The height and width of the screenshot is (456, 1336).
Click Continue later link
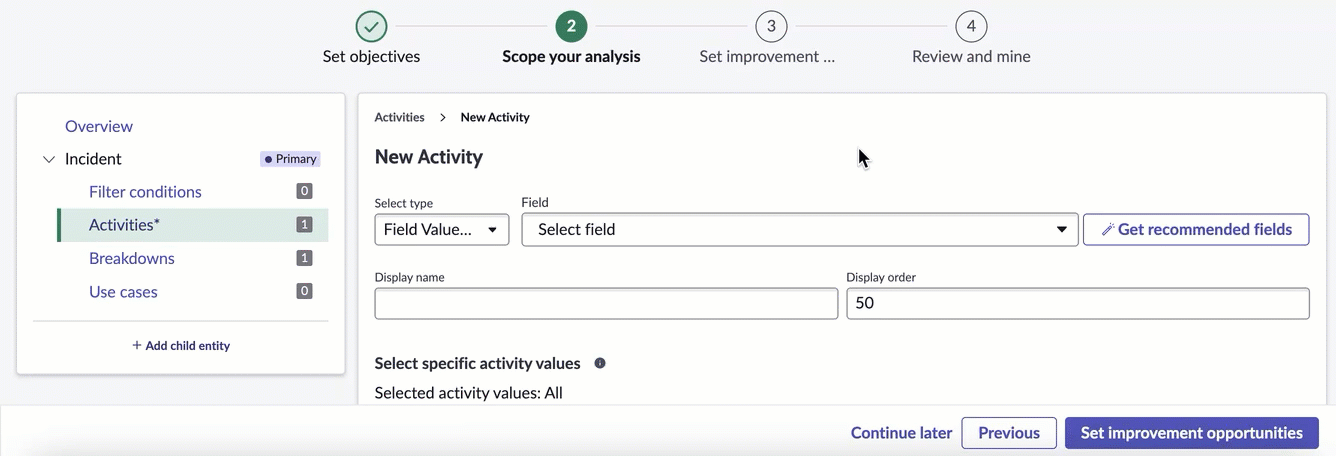coord(901,433)
